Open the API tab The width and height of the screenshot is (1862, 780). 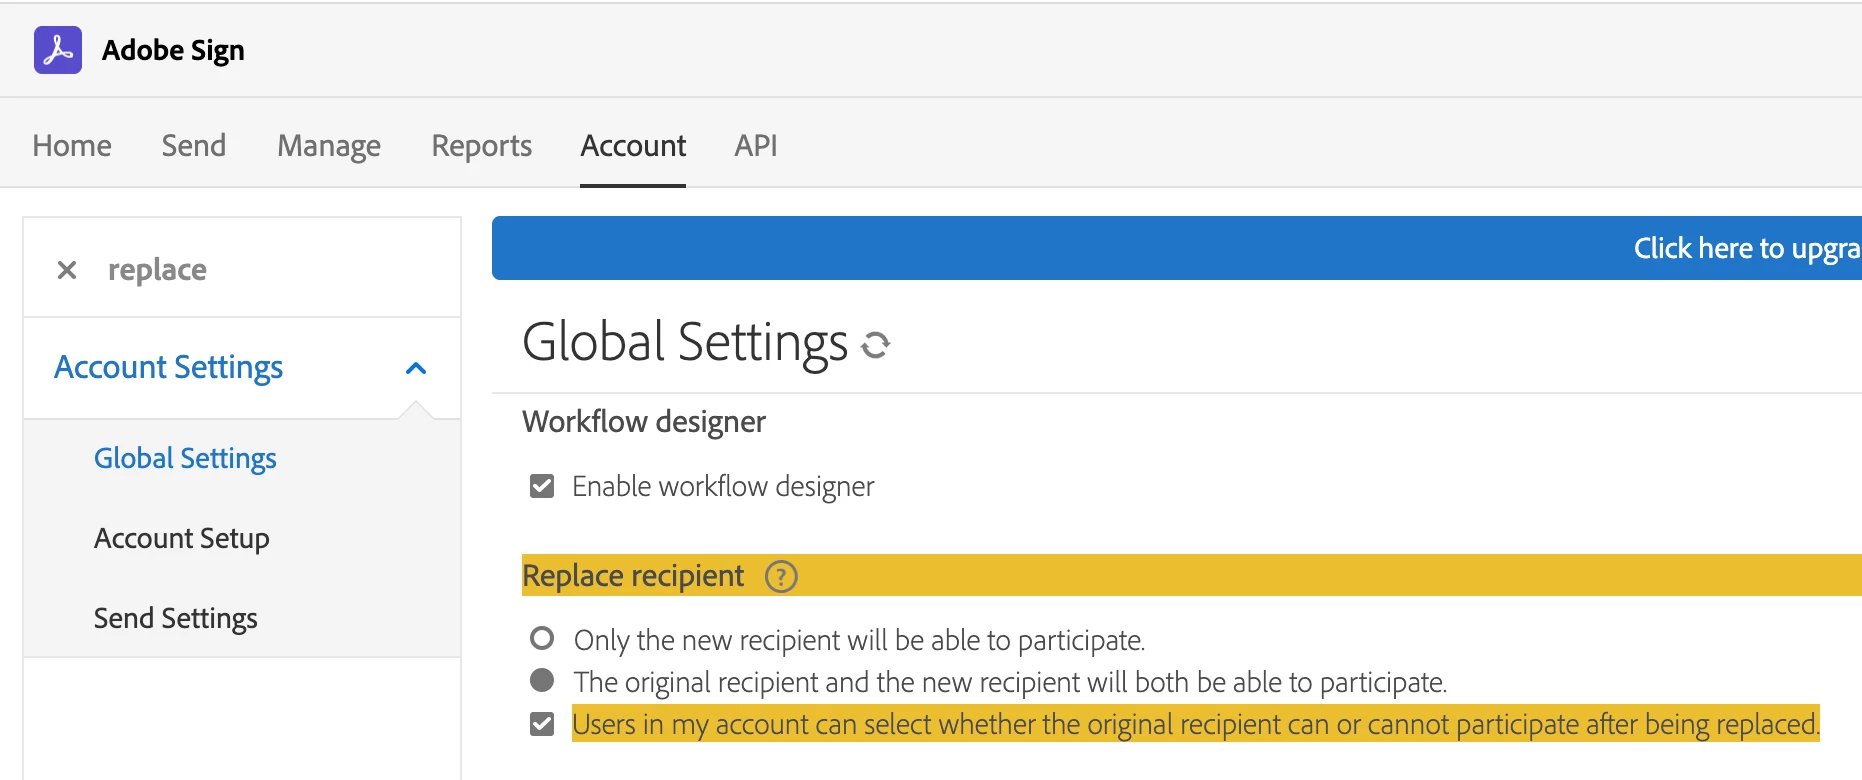coord(756,146)
